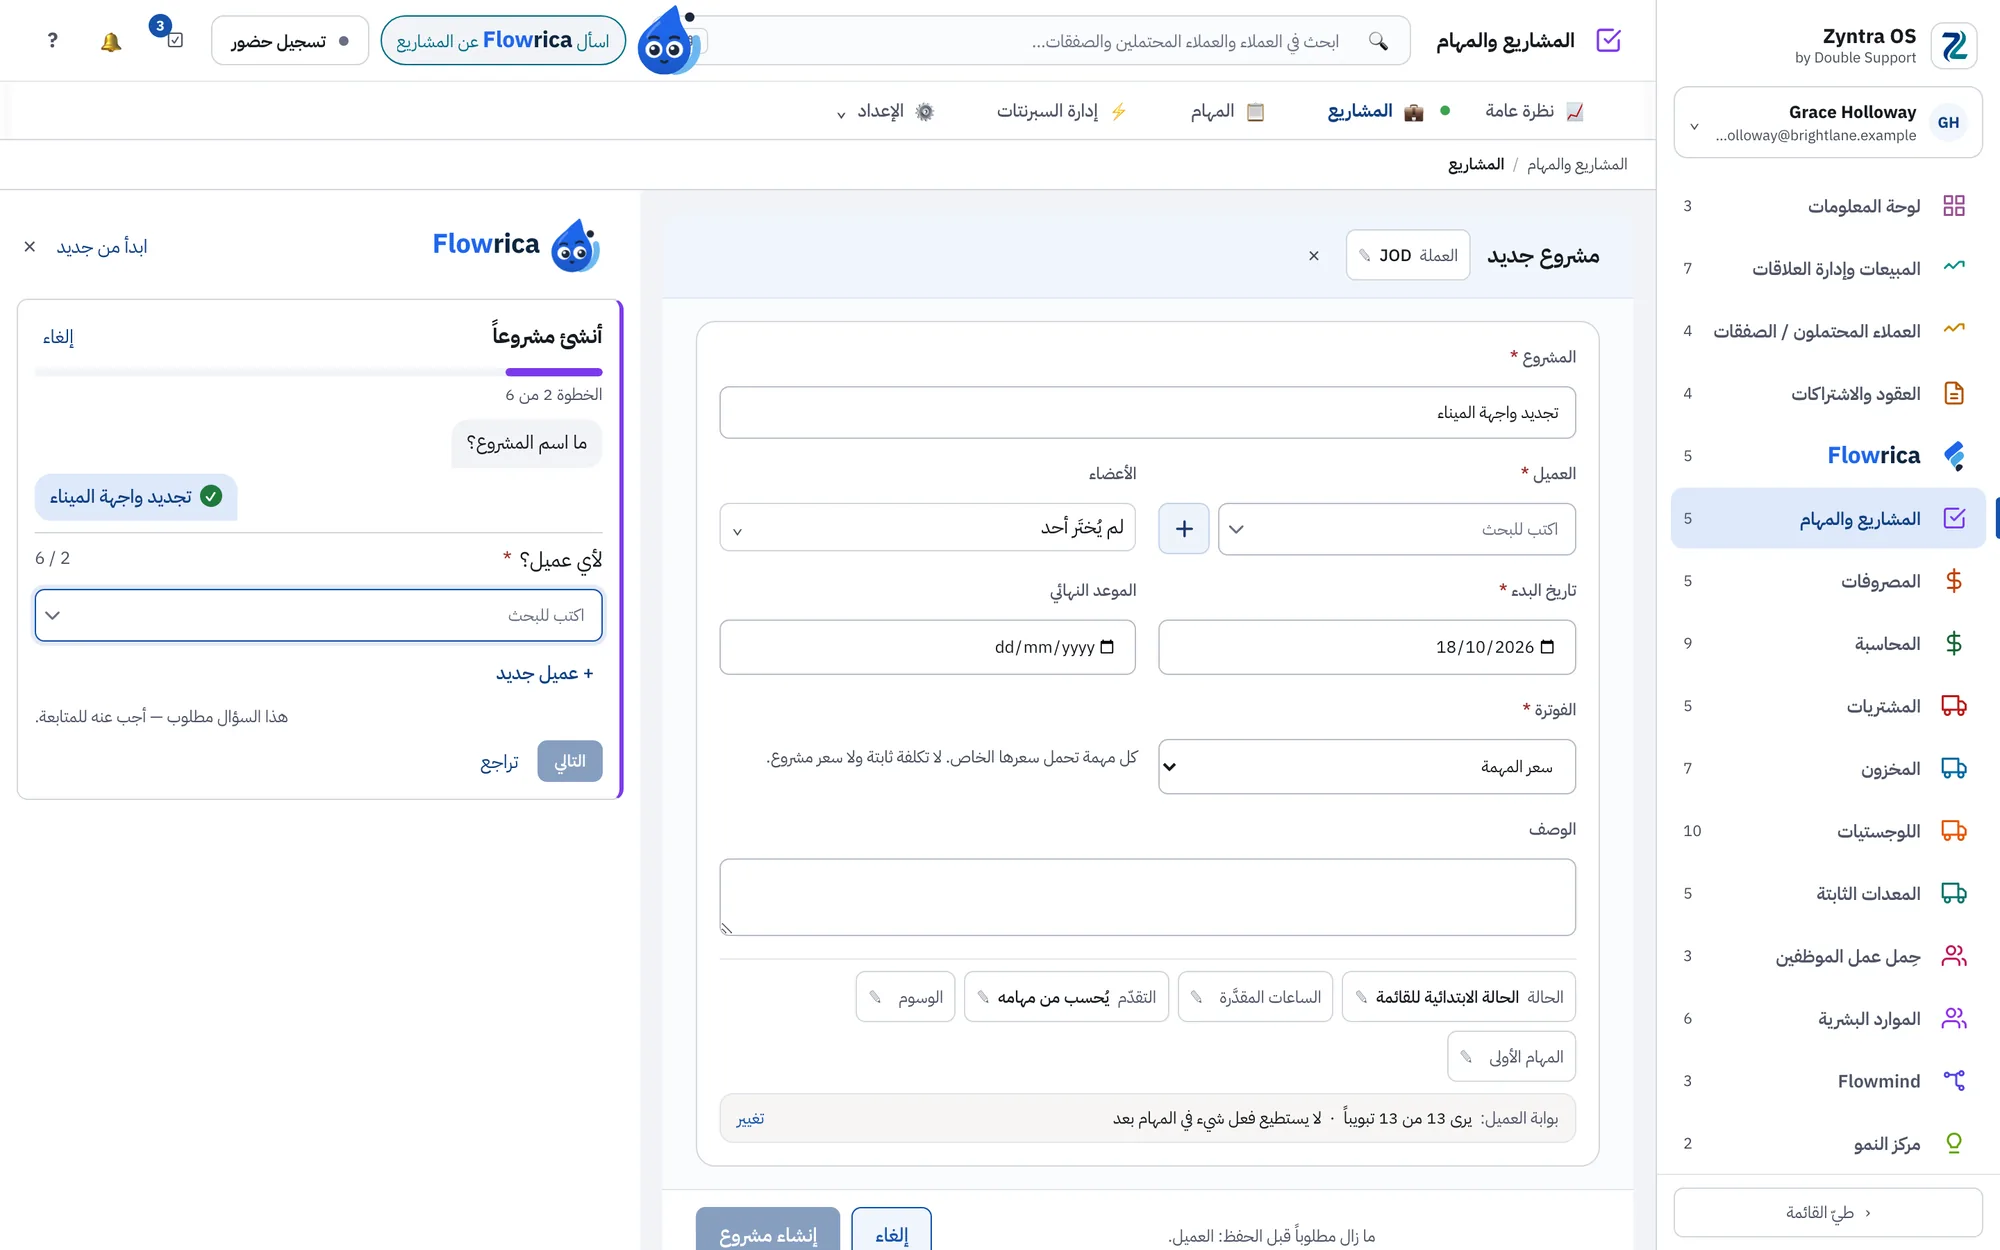
Task: Open اللوجستيات in the sidebar
Action: click(1827, 831)
